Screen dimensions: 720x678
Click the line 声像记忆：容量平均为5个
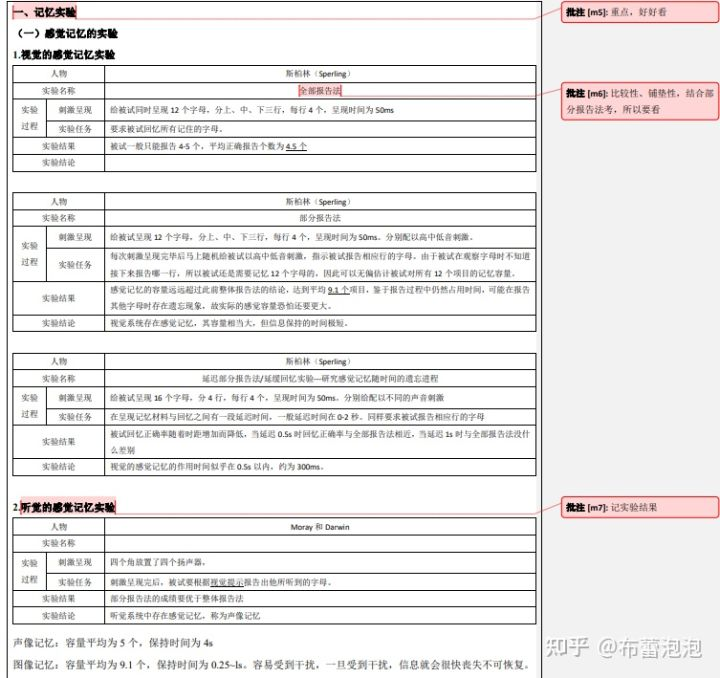tap(113, 643)
